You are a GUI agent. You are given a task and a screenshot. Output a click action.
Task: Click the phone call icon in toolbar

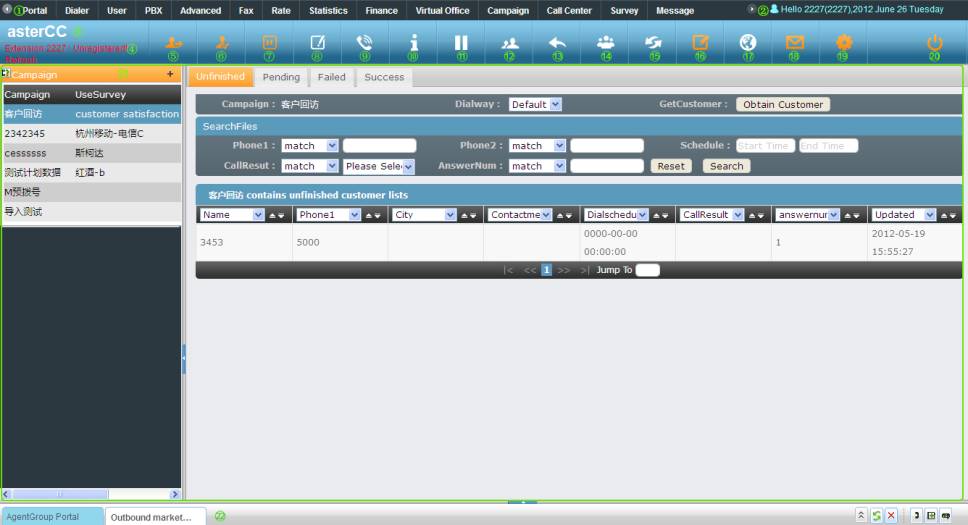coord(365,43)
